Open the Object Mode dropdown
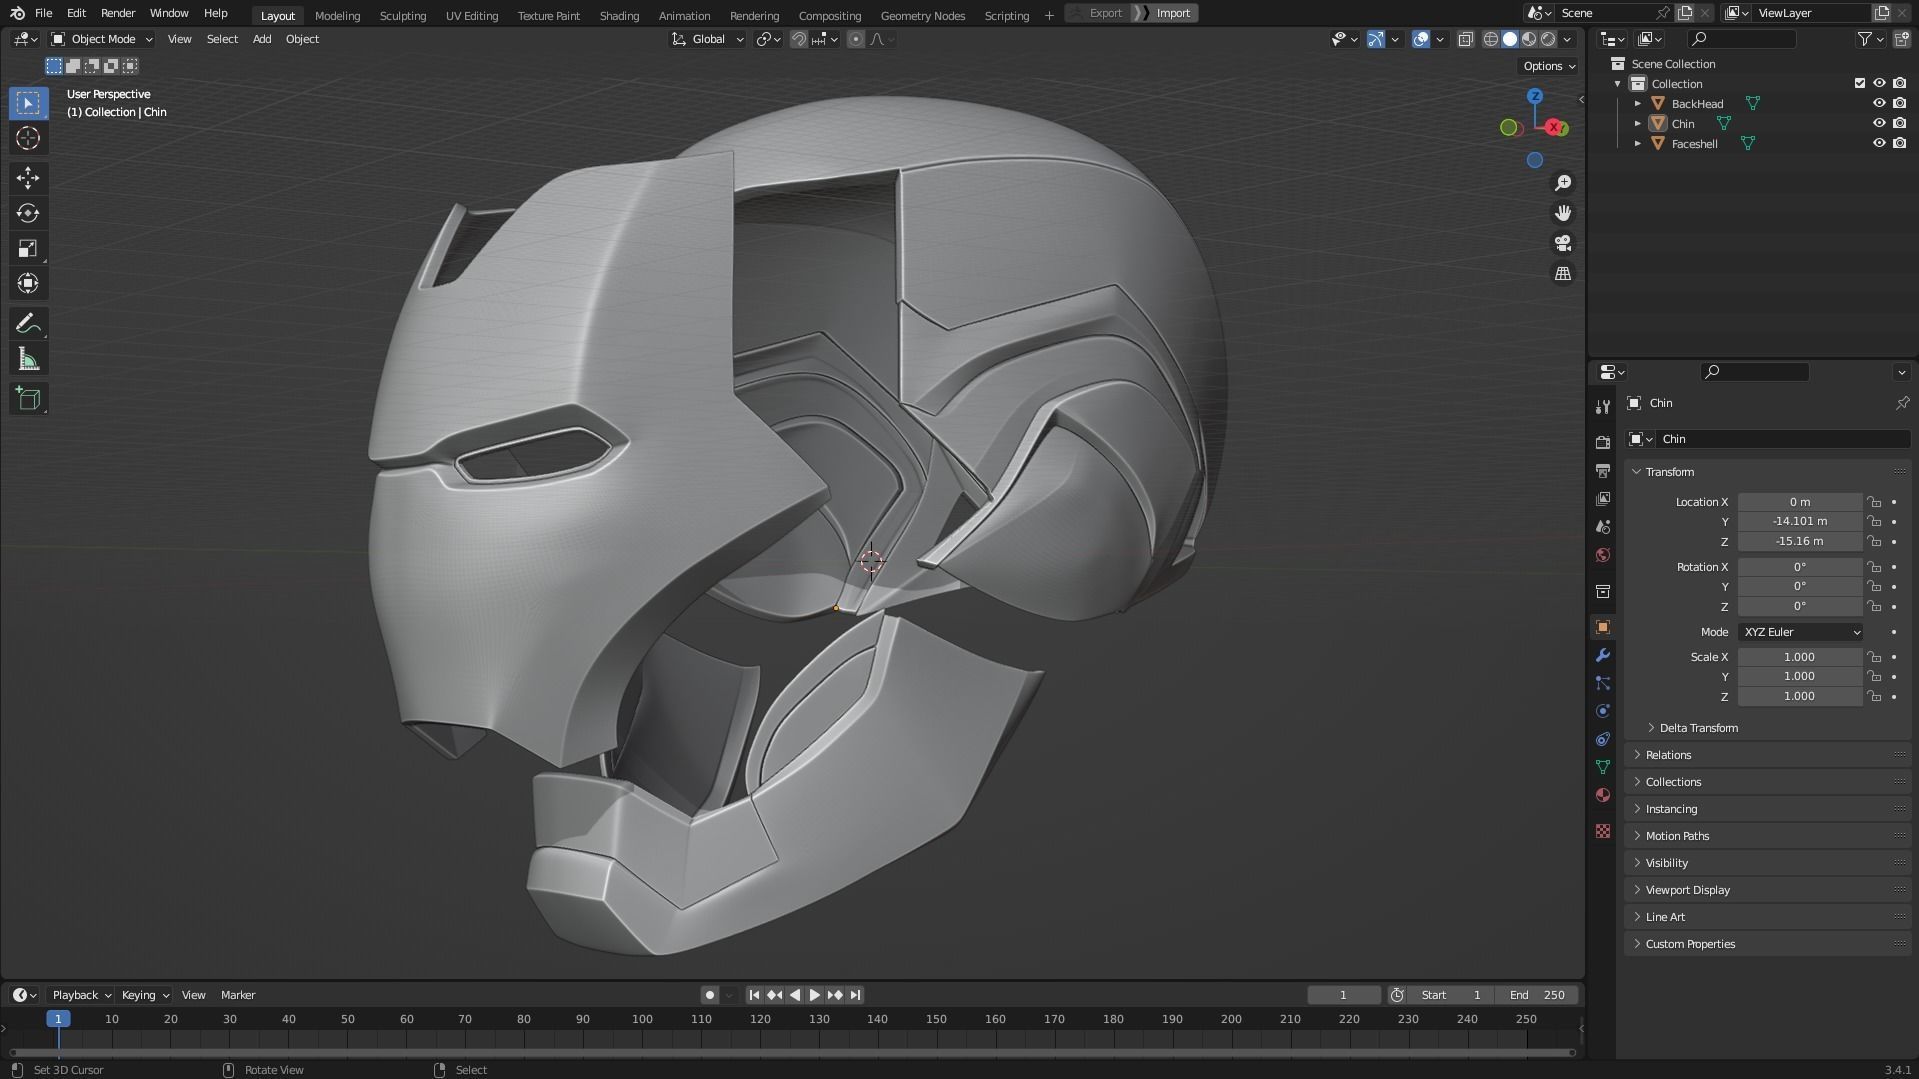The height and width of the screenshot is (1079, 1919). pos(102,39)
